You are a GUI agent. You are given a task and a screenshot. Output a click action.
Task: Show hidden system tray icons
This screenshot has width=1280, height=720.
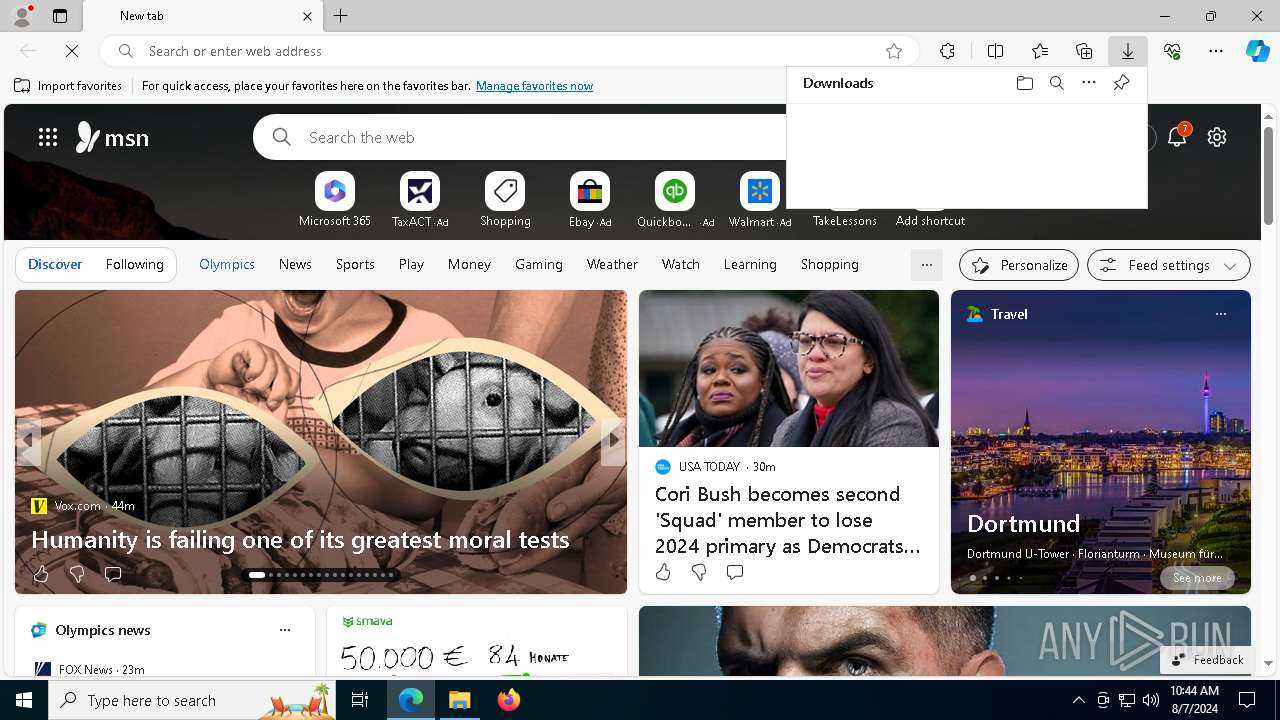click(x=1078, y=700)
